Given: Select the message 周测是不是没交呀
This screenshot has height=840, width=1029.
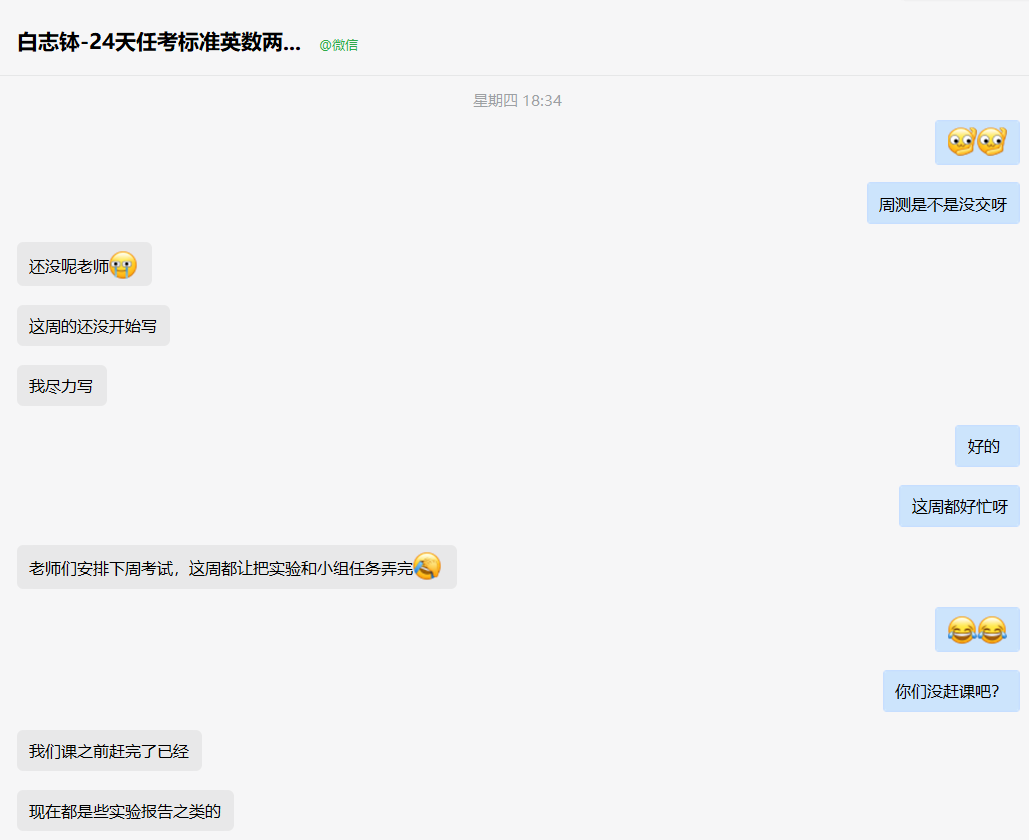Looking at the screenshot, I should (x=943, y=204).
